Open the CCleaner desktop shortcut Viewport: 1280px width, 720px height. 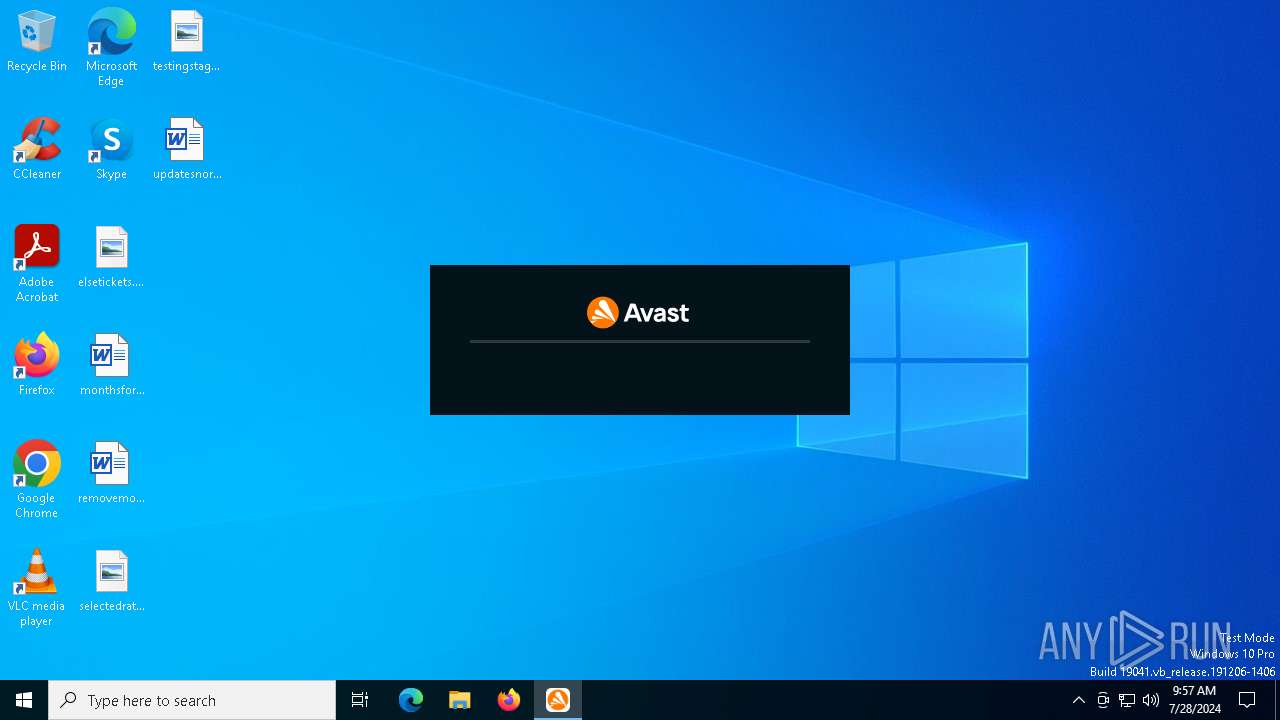point(37,149)
